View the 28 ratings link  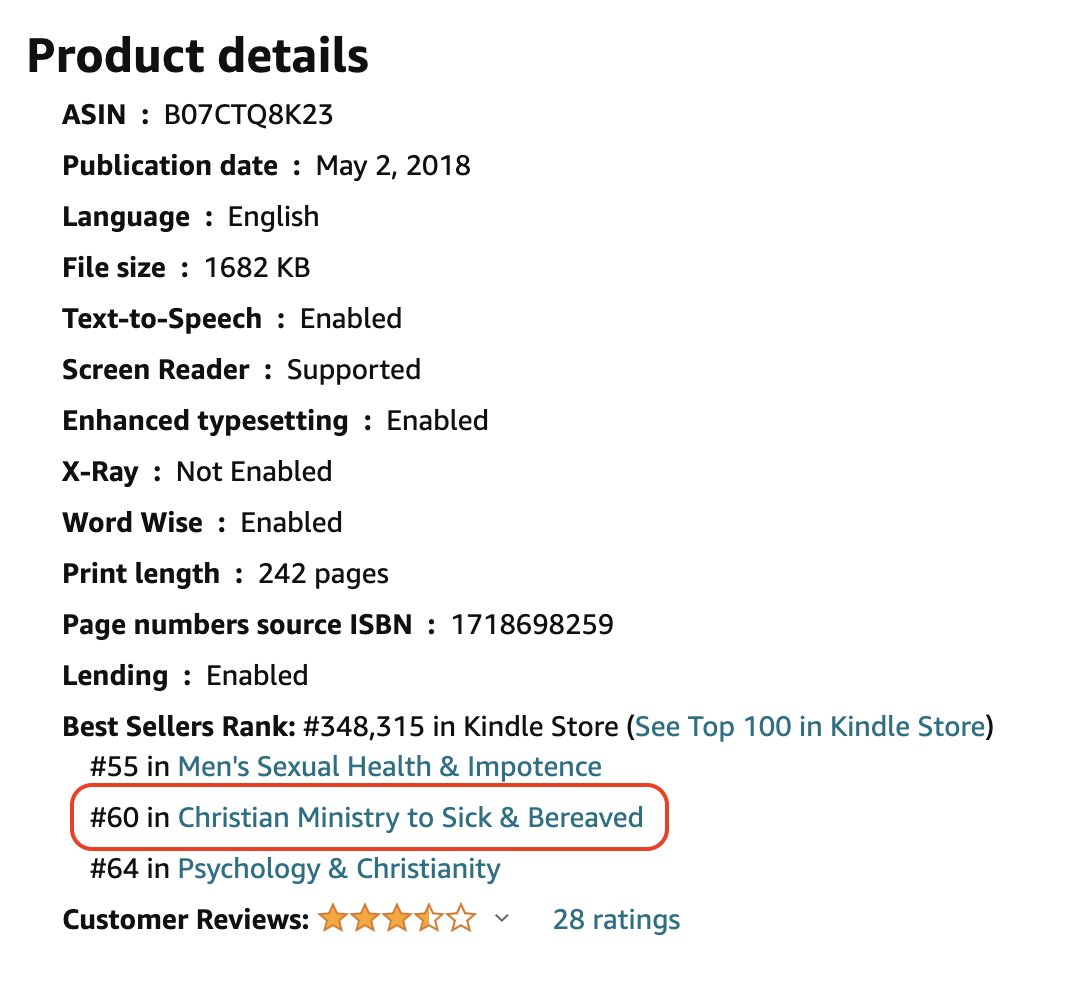[616, 919]
